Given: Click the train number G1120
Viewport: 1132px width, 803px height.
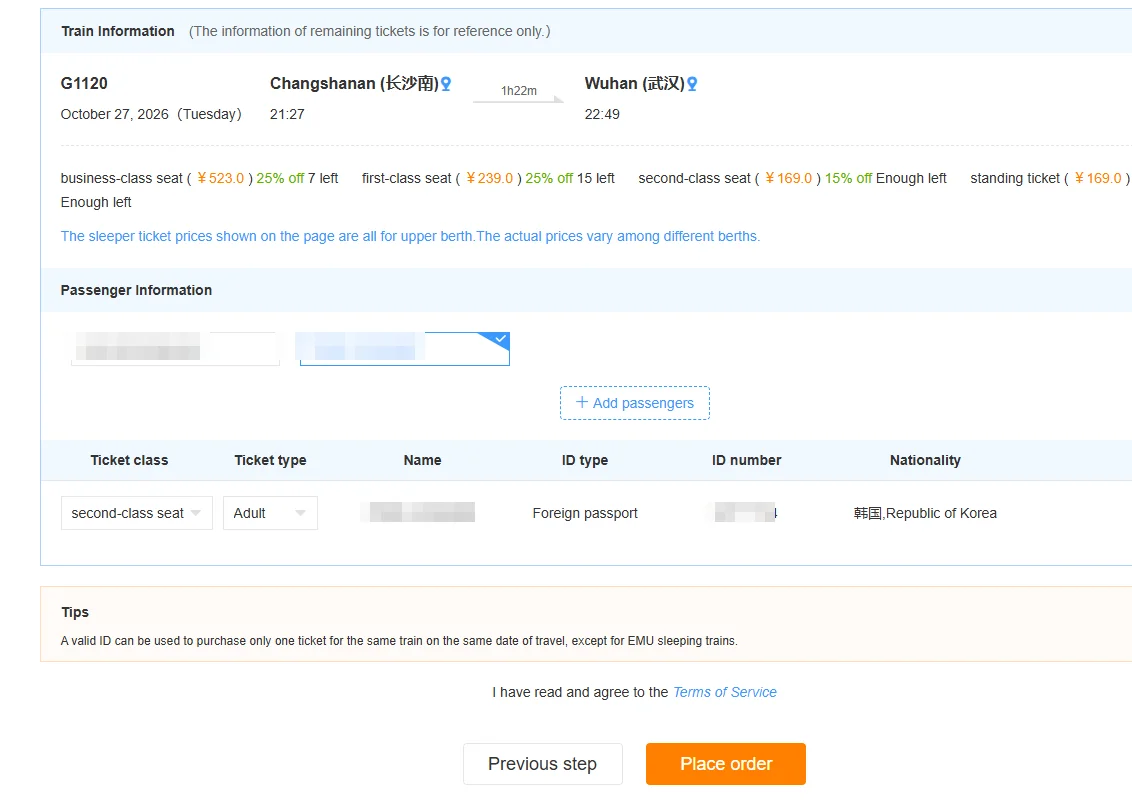Looking at the screenshot, I should coord(84,84).
